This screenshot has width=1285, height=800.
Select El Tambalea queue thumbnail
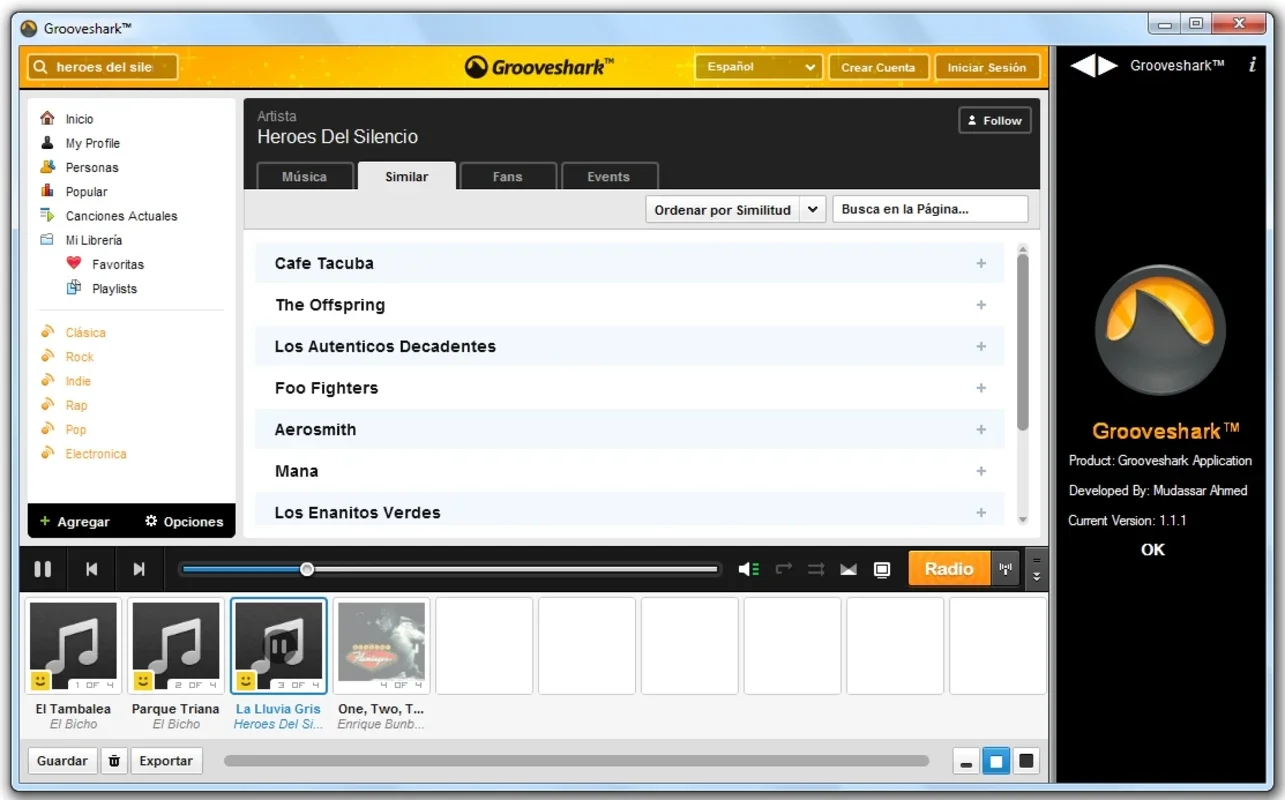click(73, 646)
